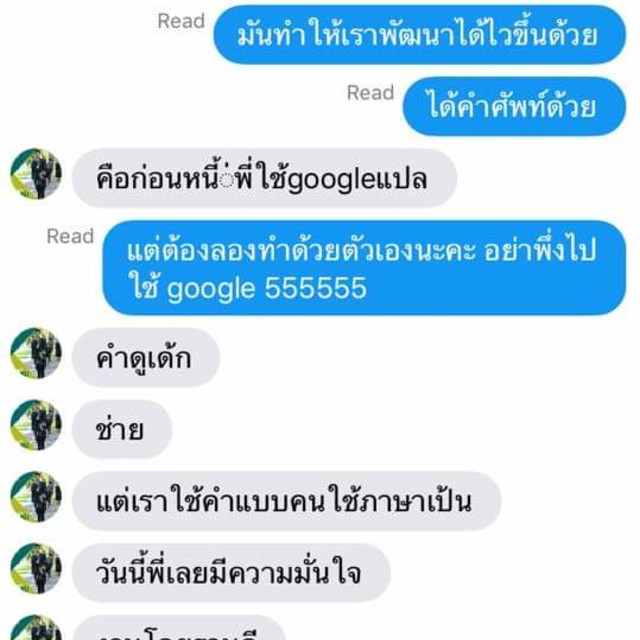
Task: Tap avatar beside 'คำดูเด้ก' message
Action: tap(36, 353)
